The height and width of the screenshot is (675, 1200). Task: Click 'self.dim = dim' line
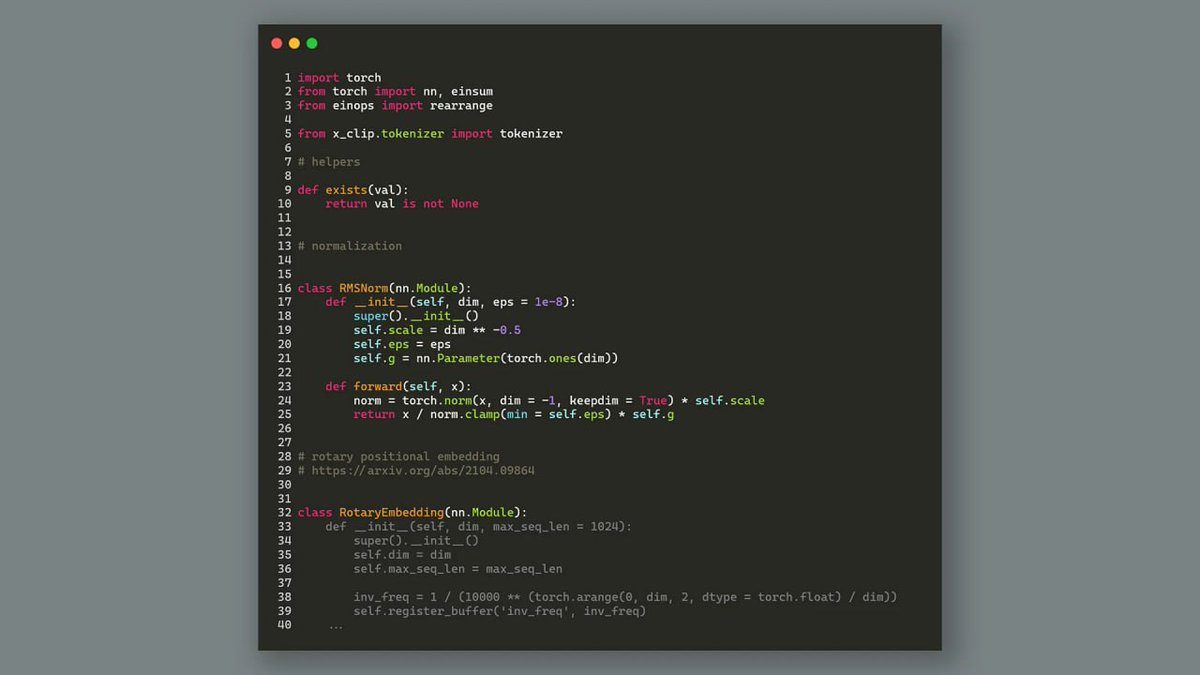point(402,554)
